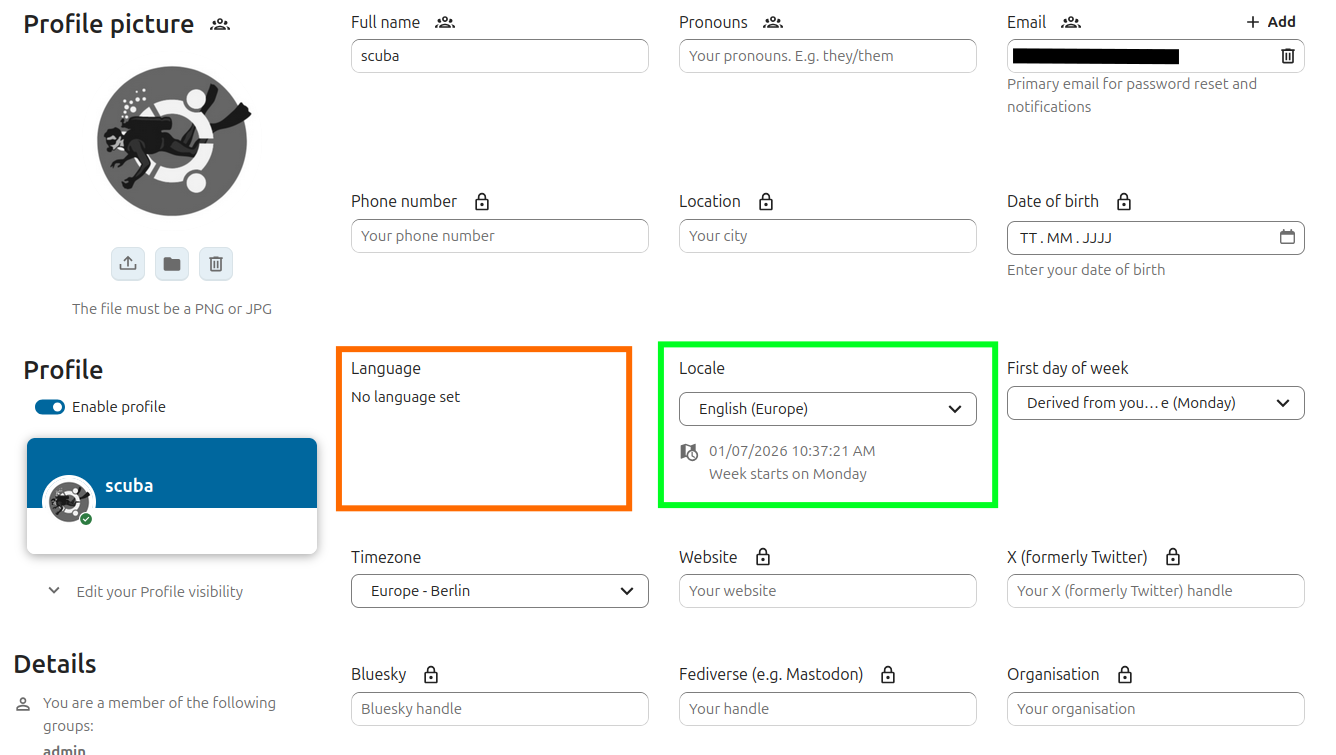This screenshot has width=1336, height=755.
Task: Click Date of birth scope lock icon
Action: point(1124,202)
